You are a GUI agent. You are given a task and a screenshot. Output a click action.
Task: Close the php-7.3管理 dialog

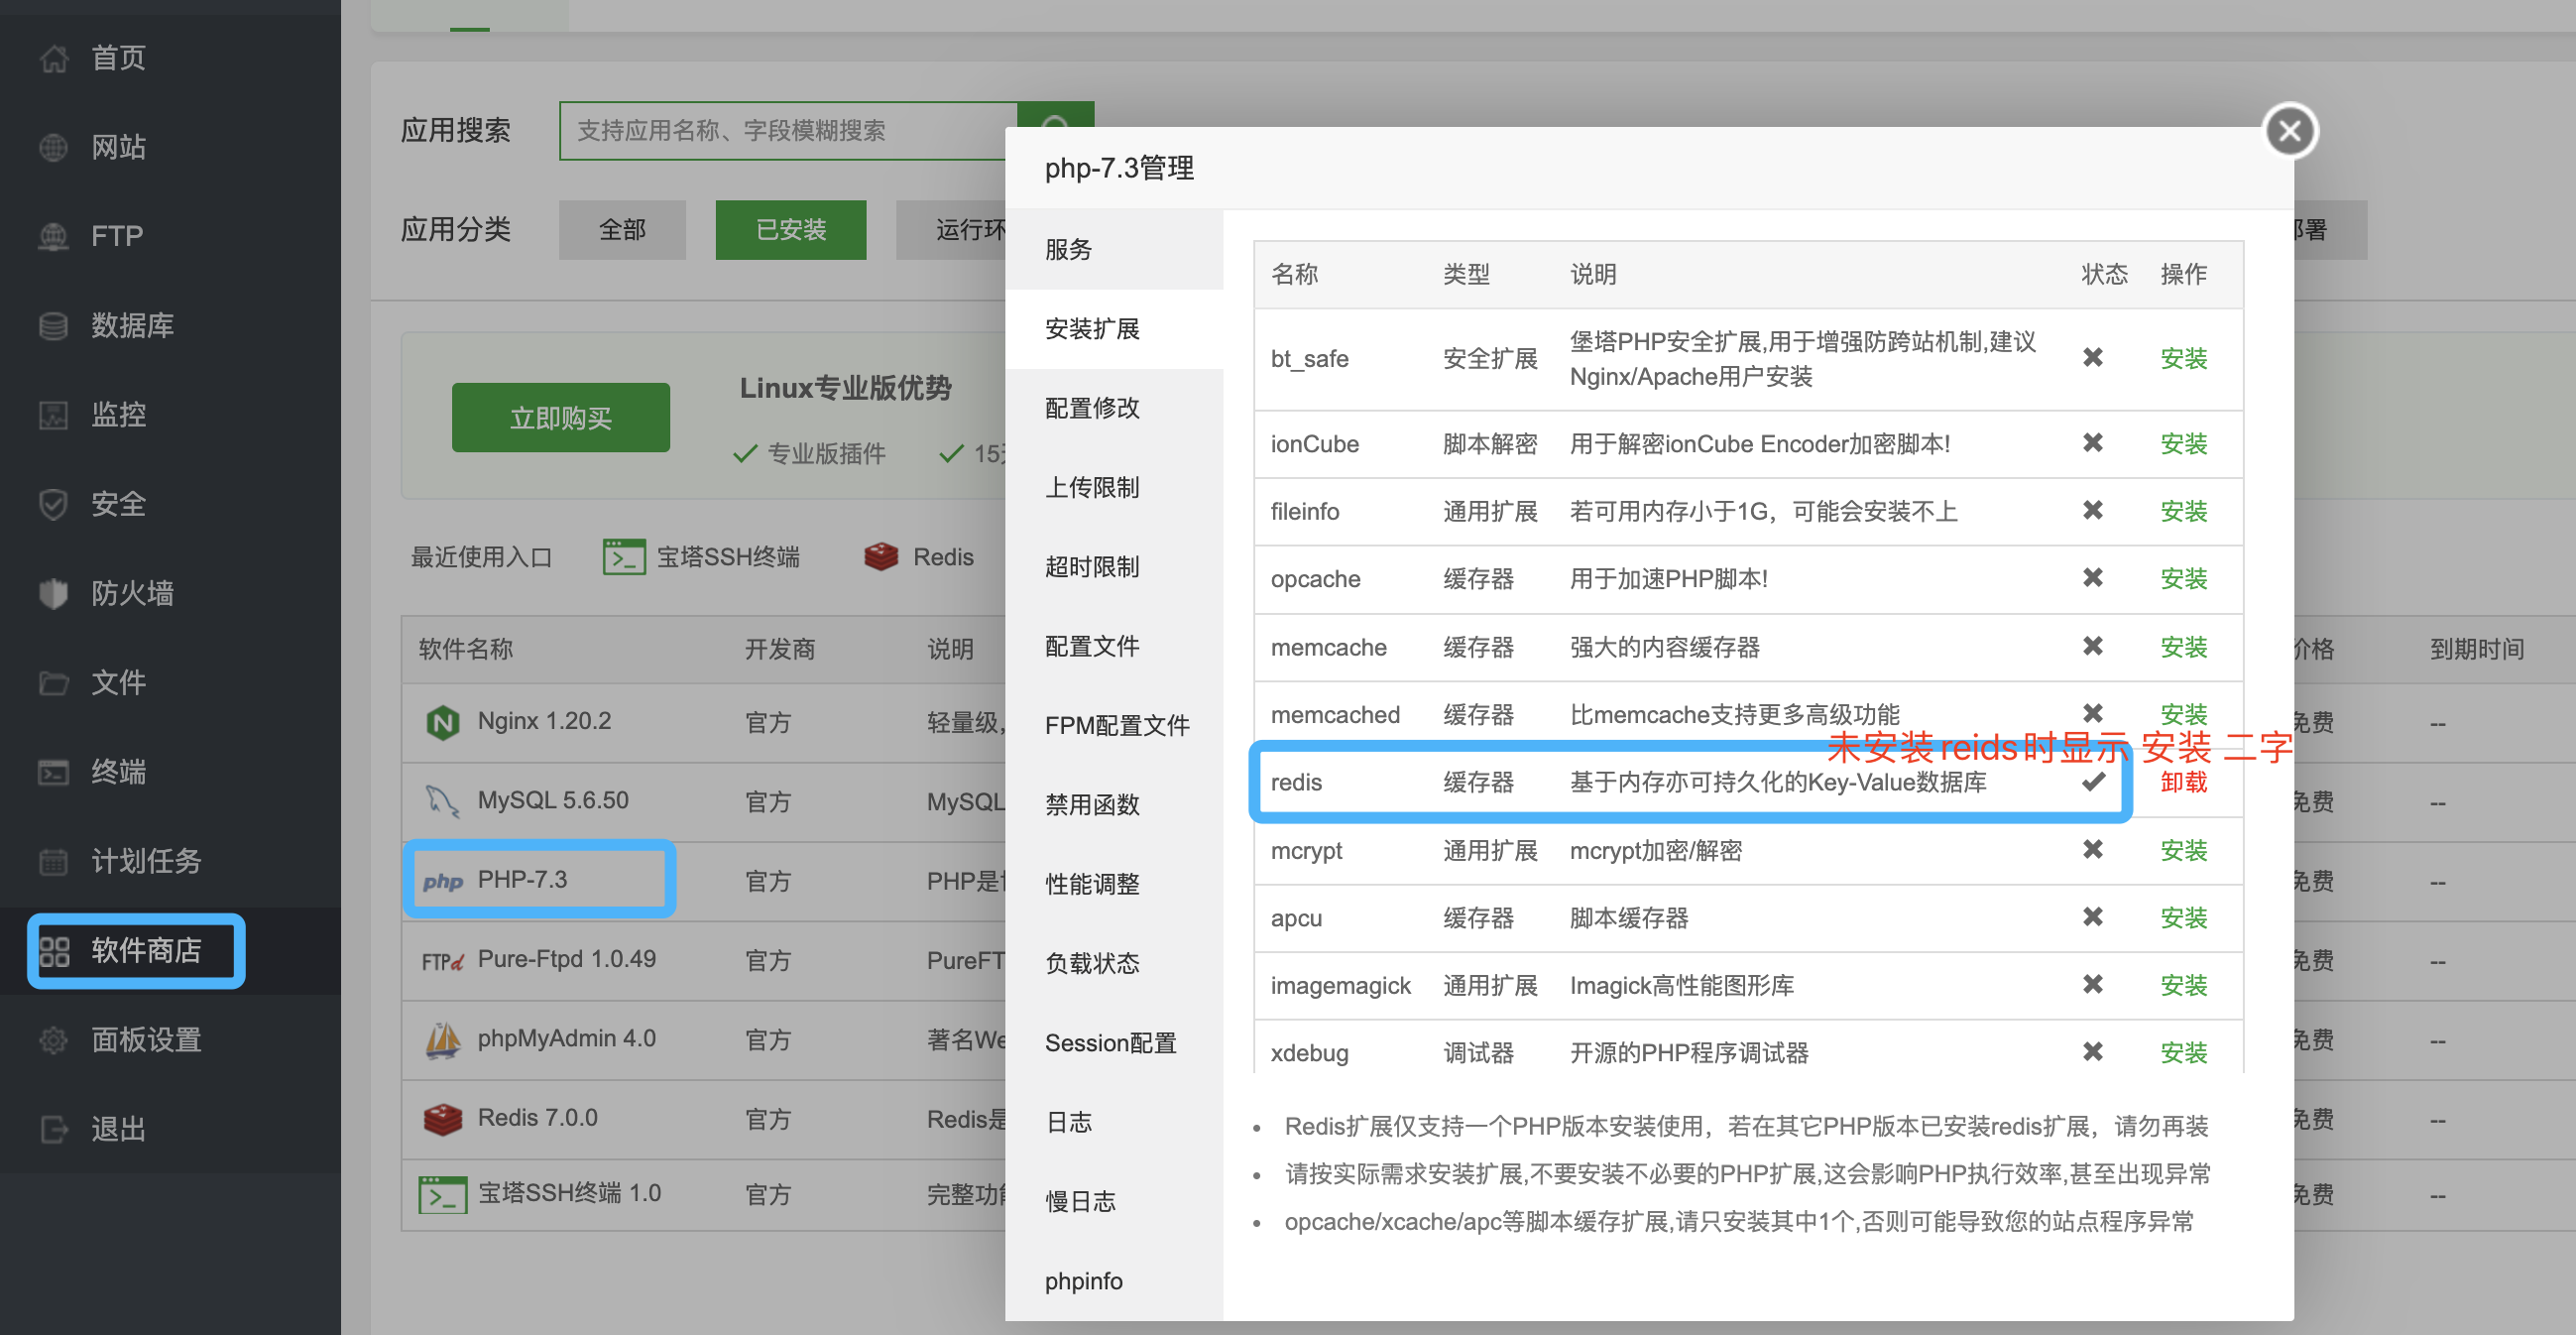(2289, 131)
